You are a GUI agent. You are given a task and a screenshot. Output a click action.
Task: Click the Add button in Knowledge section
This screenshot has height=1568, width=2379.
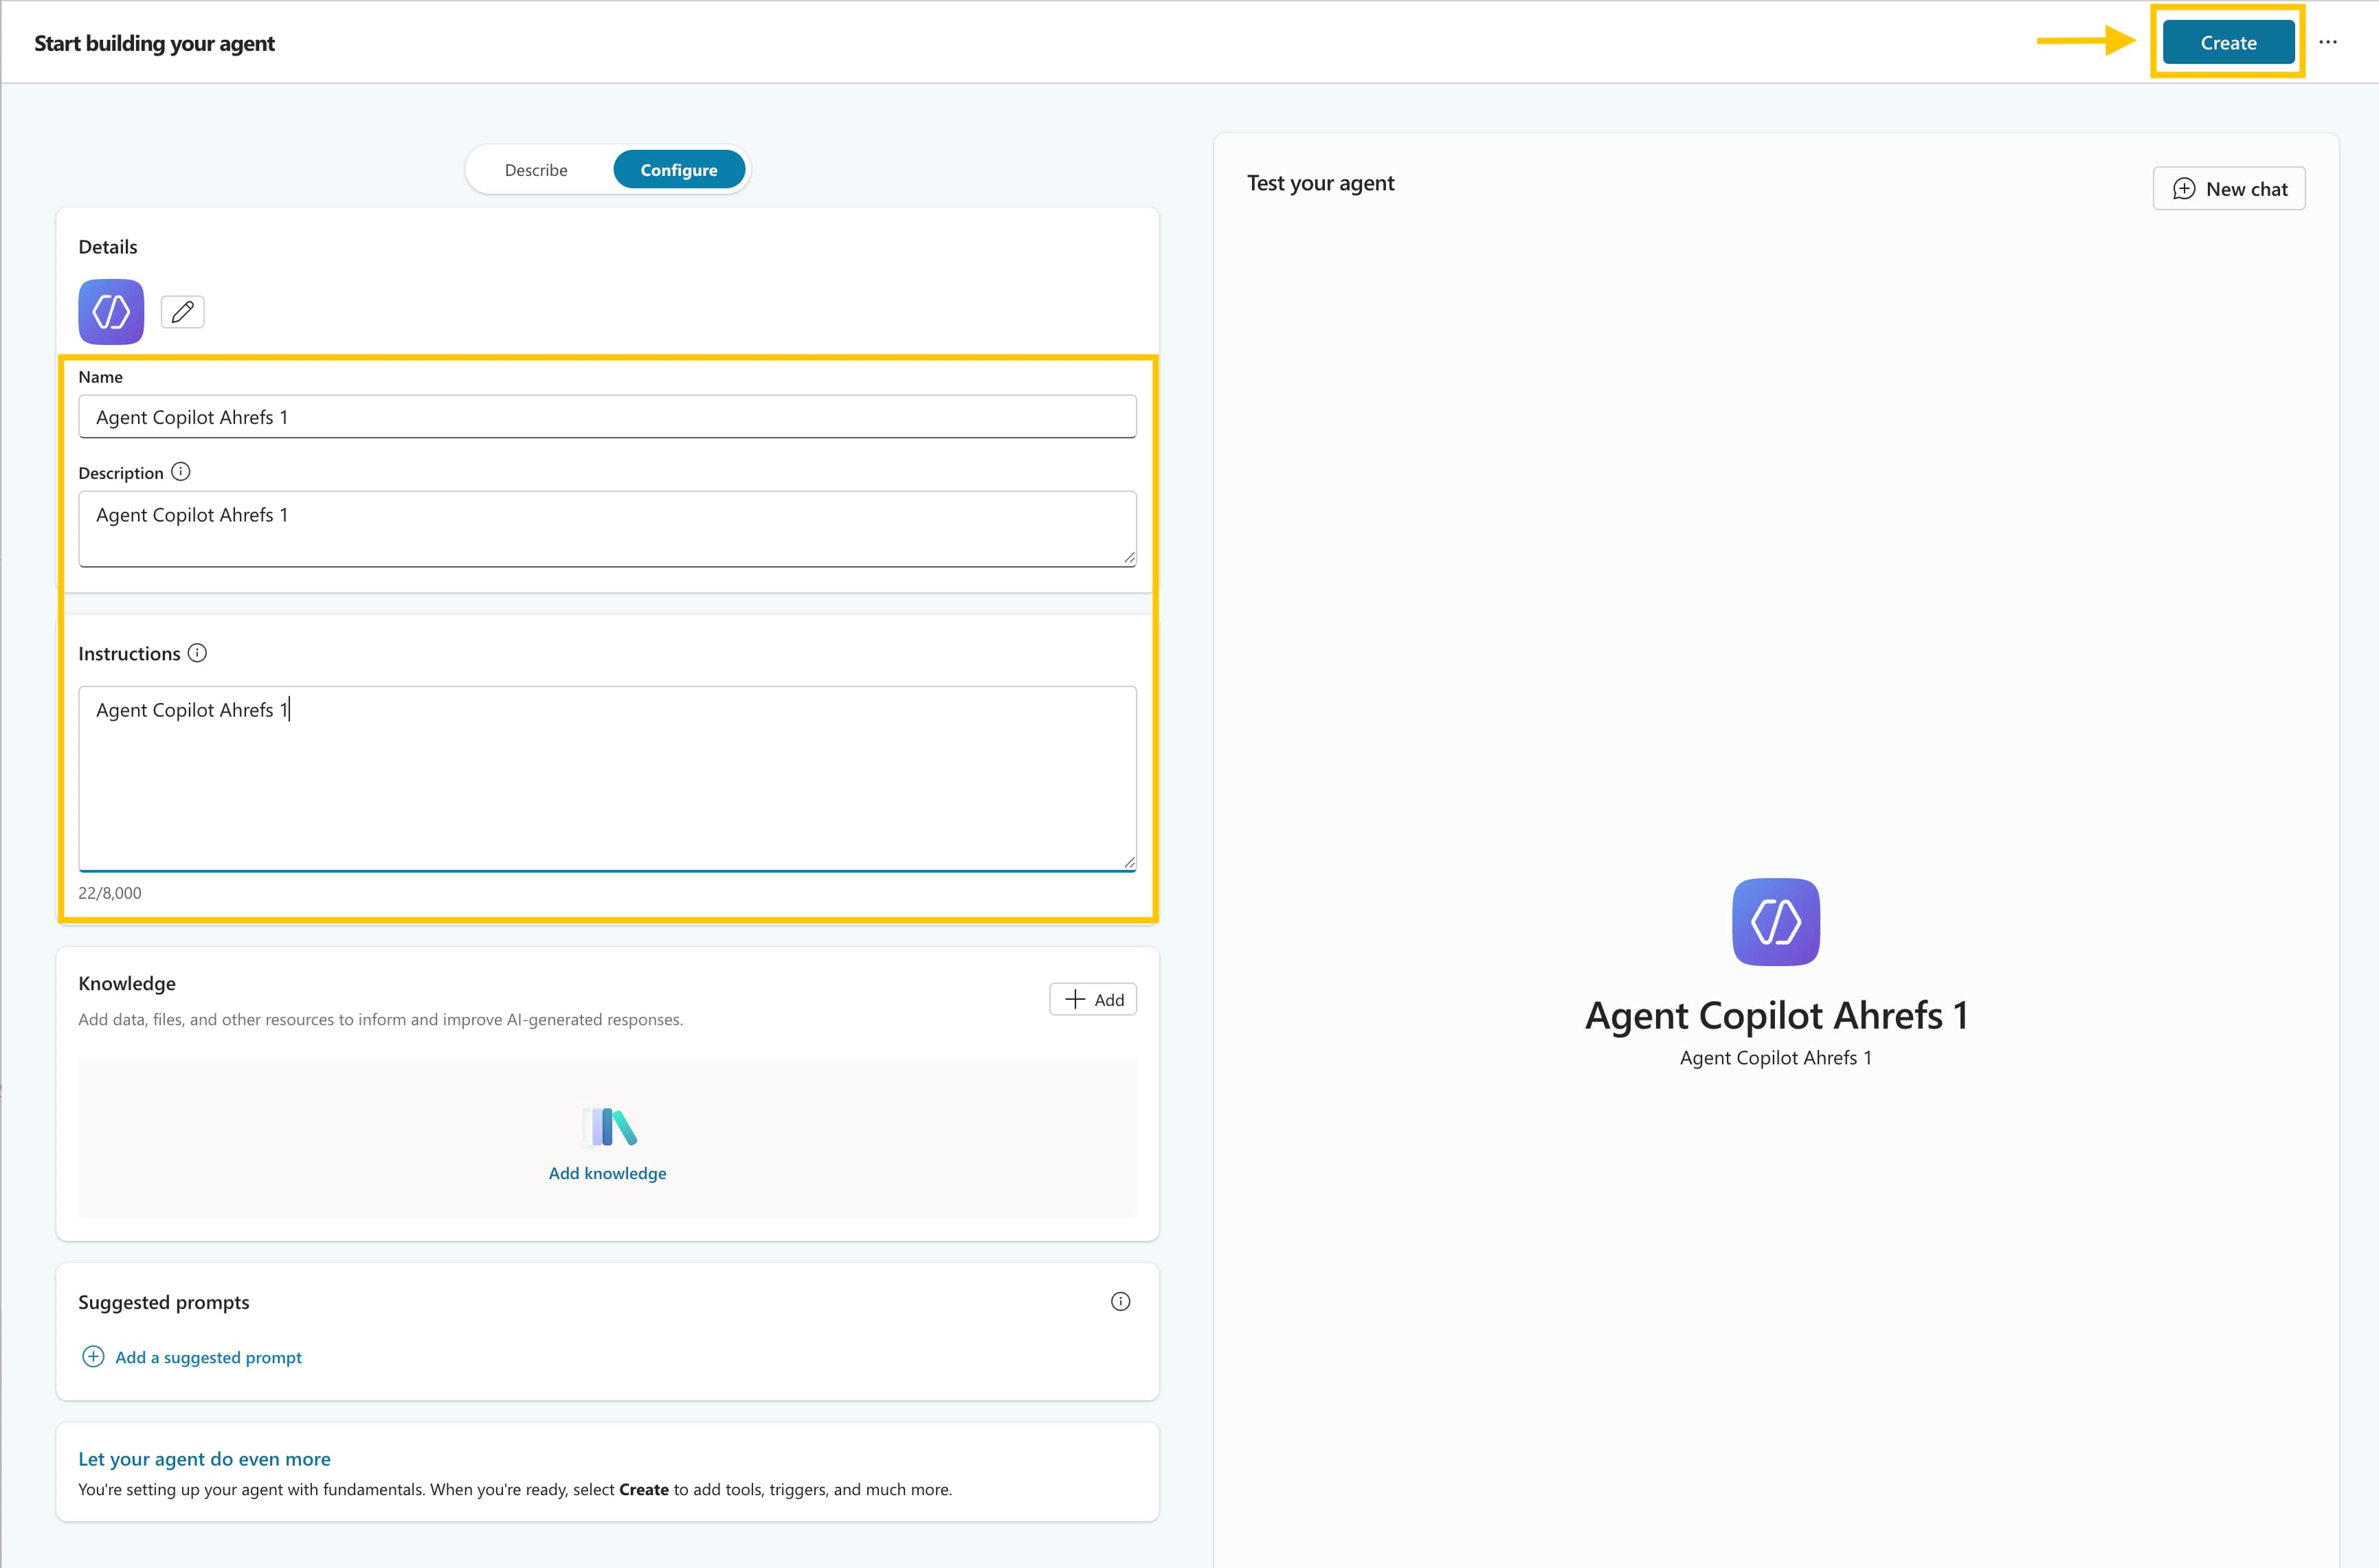click(1092, 999)
